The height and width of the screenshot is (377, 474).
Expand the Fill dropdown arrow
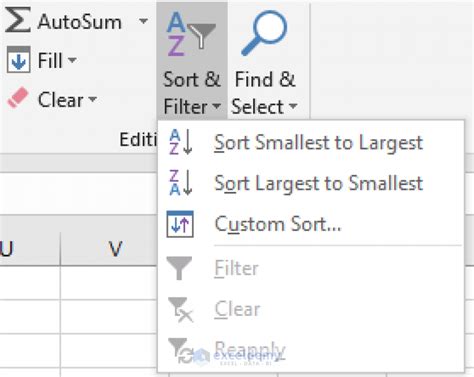tap(72, 60)
